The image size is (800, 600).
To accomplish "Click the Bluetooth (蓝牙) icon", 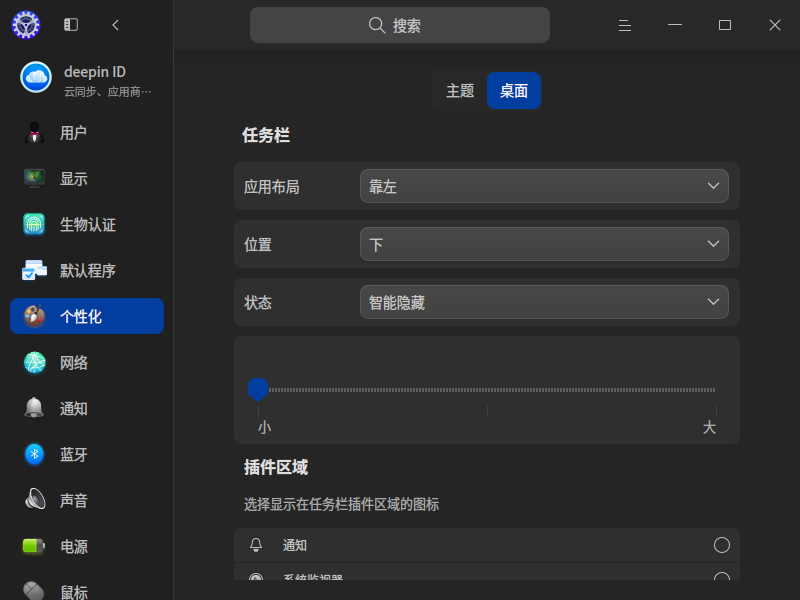I will (34, 454).
